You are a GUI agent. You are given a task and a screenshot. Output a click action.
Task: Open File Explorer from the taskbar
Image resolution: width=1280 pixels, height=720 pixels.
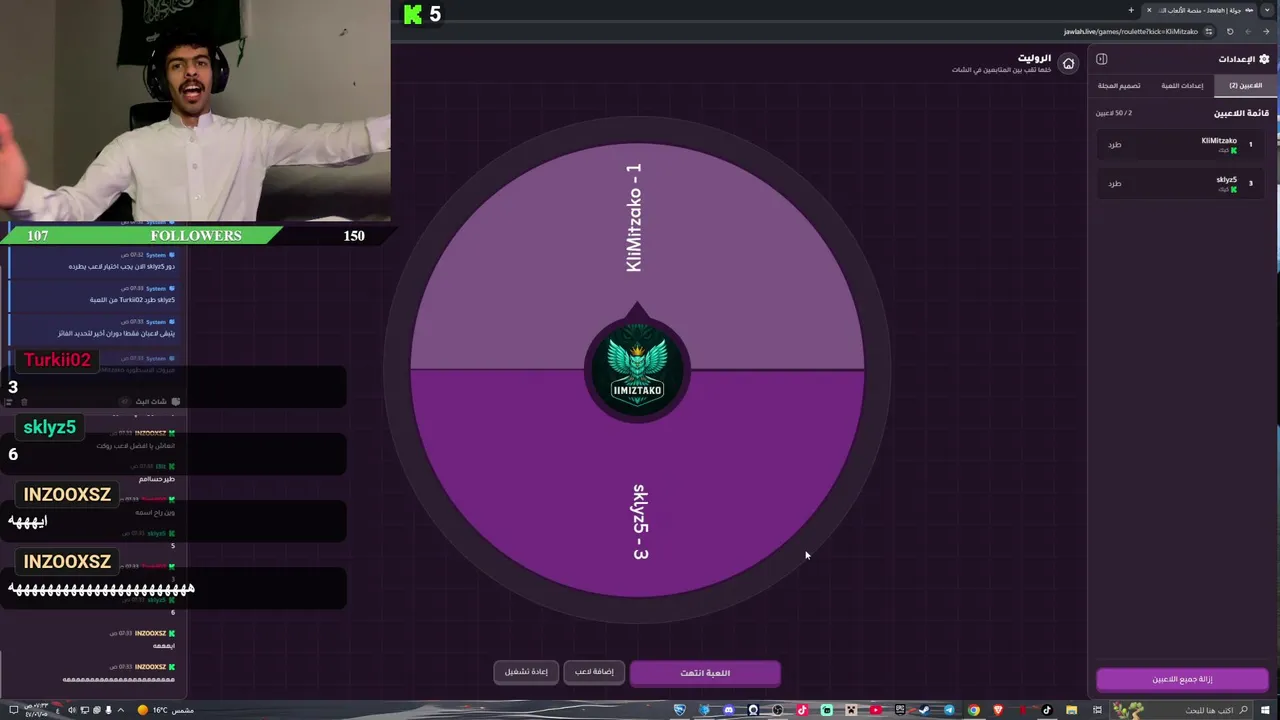coord(1071,710)
